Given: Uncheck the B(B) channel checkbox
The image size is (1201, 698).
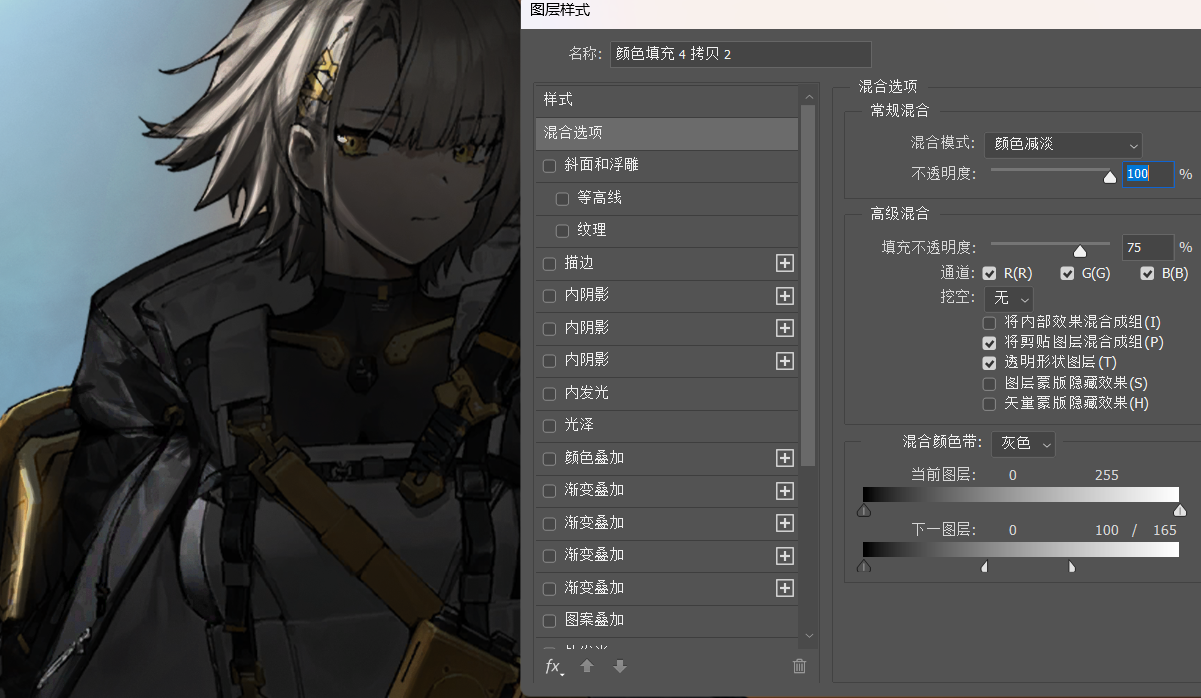Looking at the screenshot, I should click(1147, 273).
